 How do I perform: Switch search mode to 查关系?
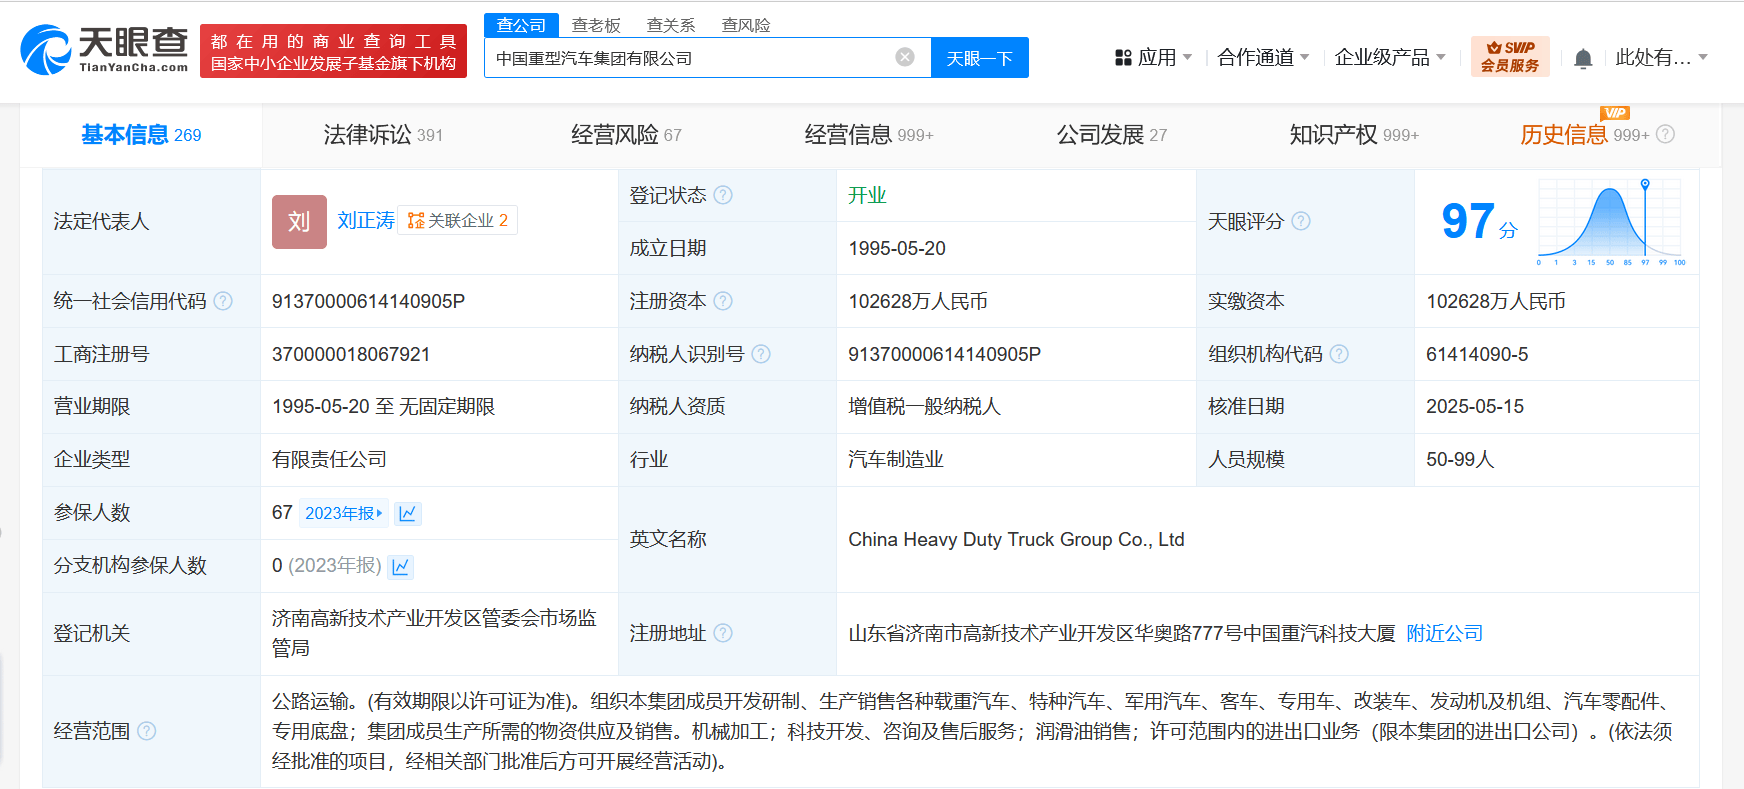[x=671, y=25]
